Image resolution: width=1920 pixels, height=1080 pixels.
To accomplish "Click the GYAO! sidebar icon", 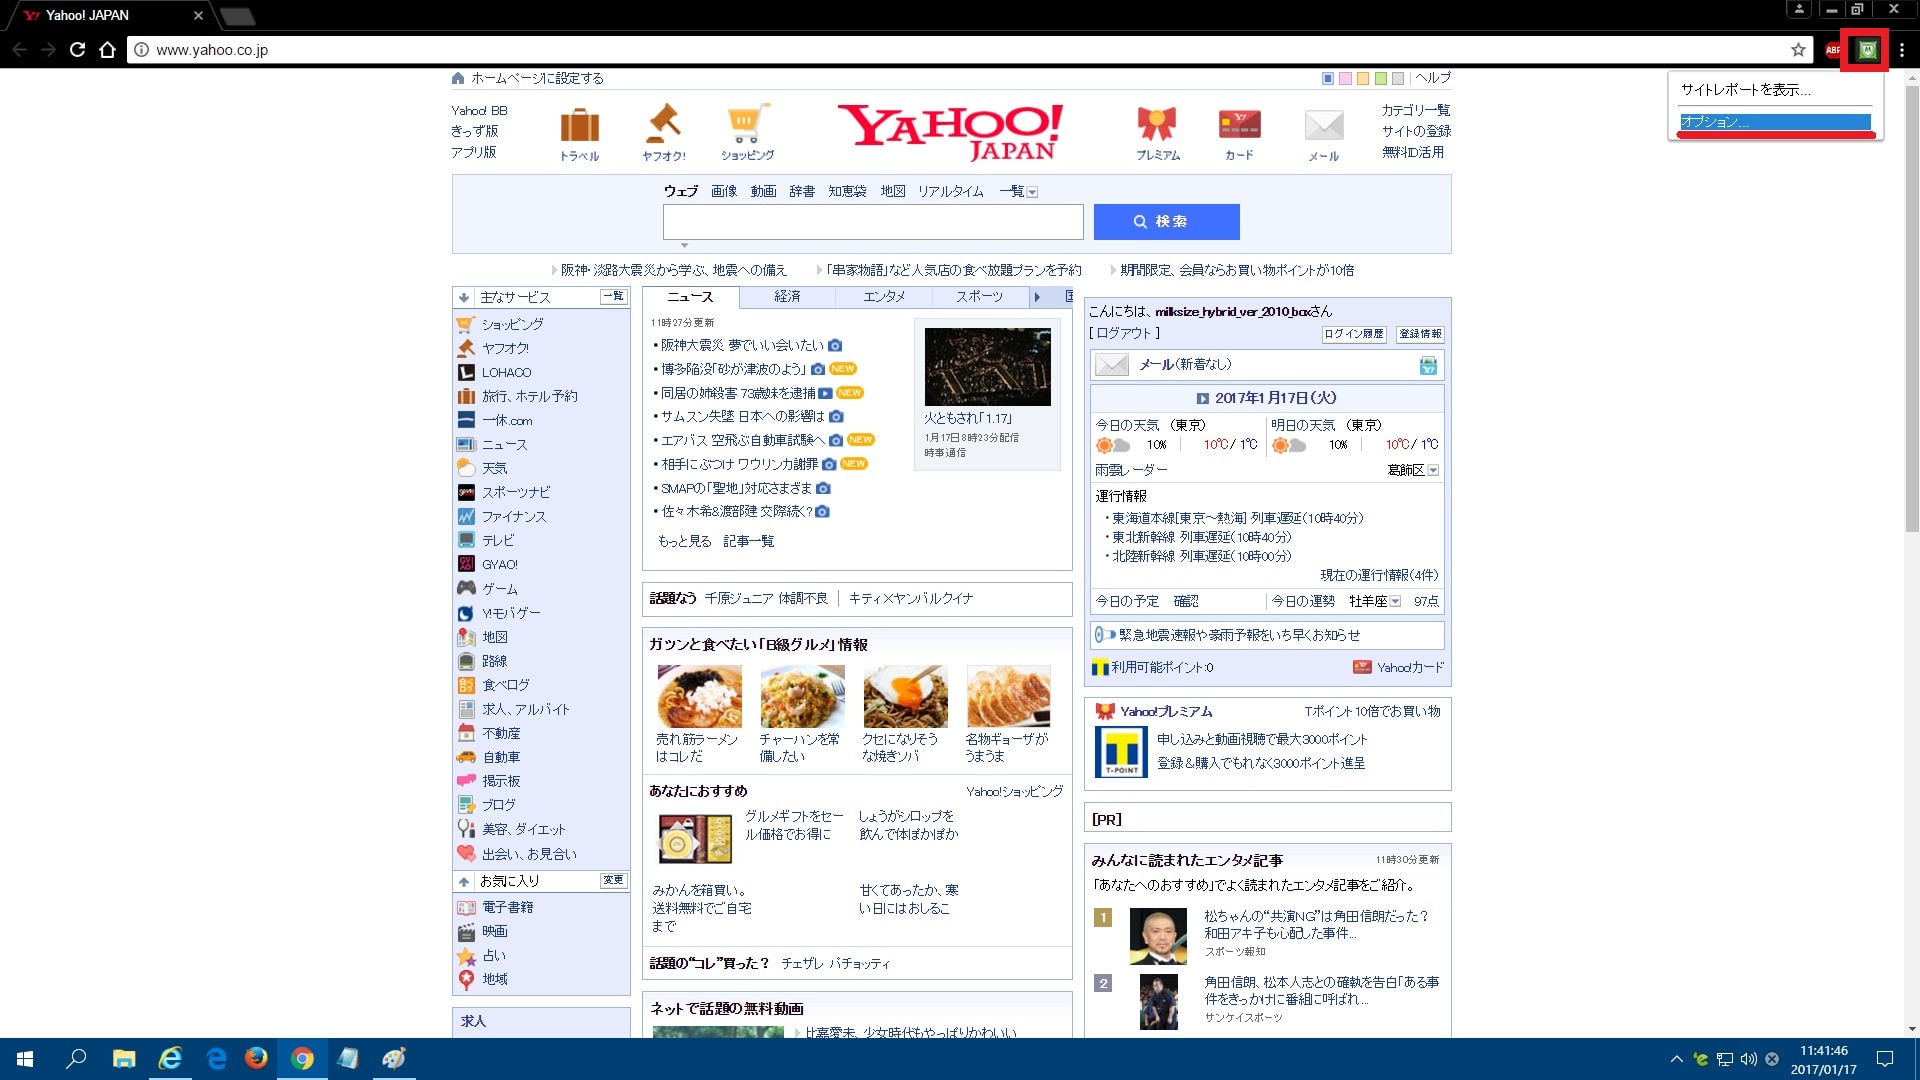I will [466, 564].
